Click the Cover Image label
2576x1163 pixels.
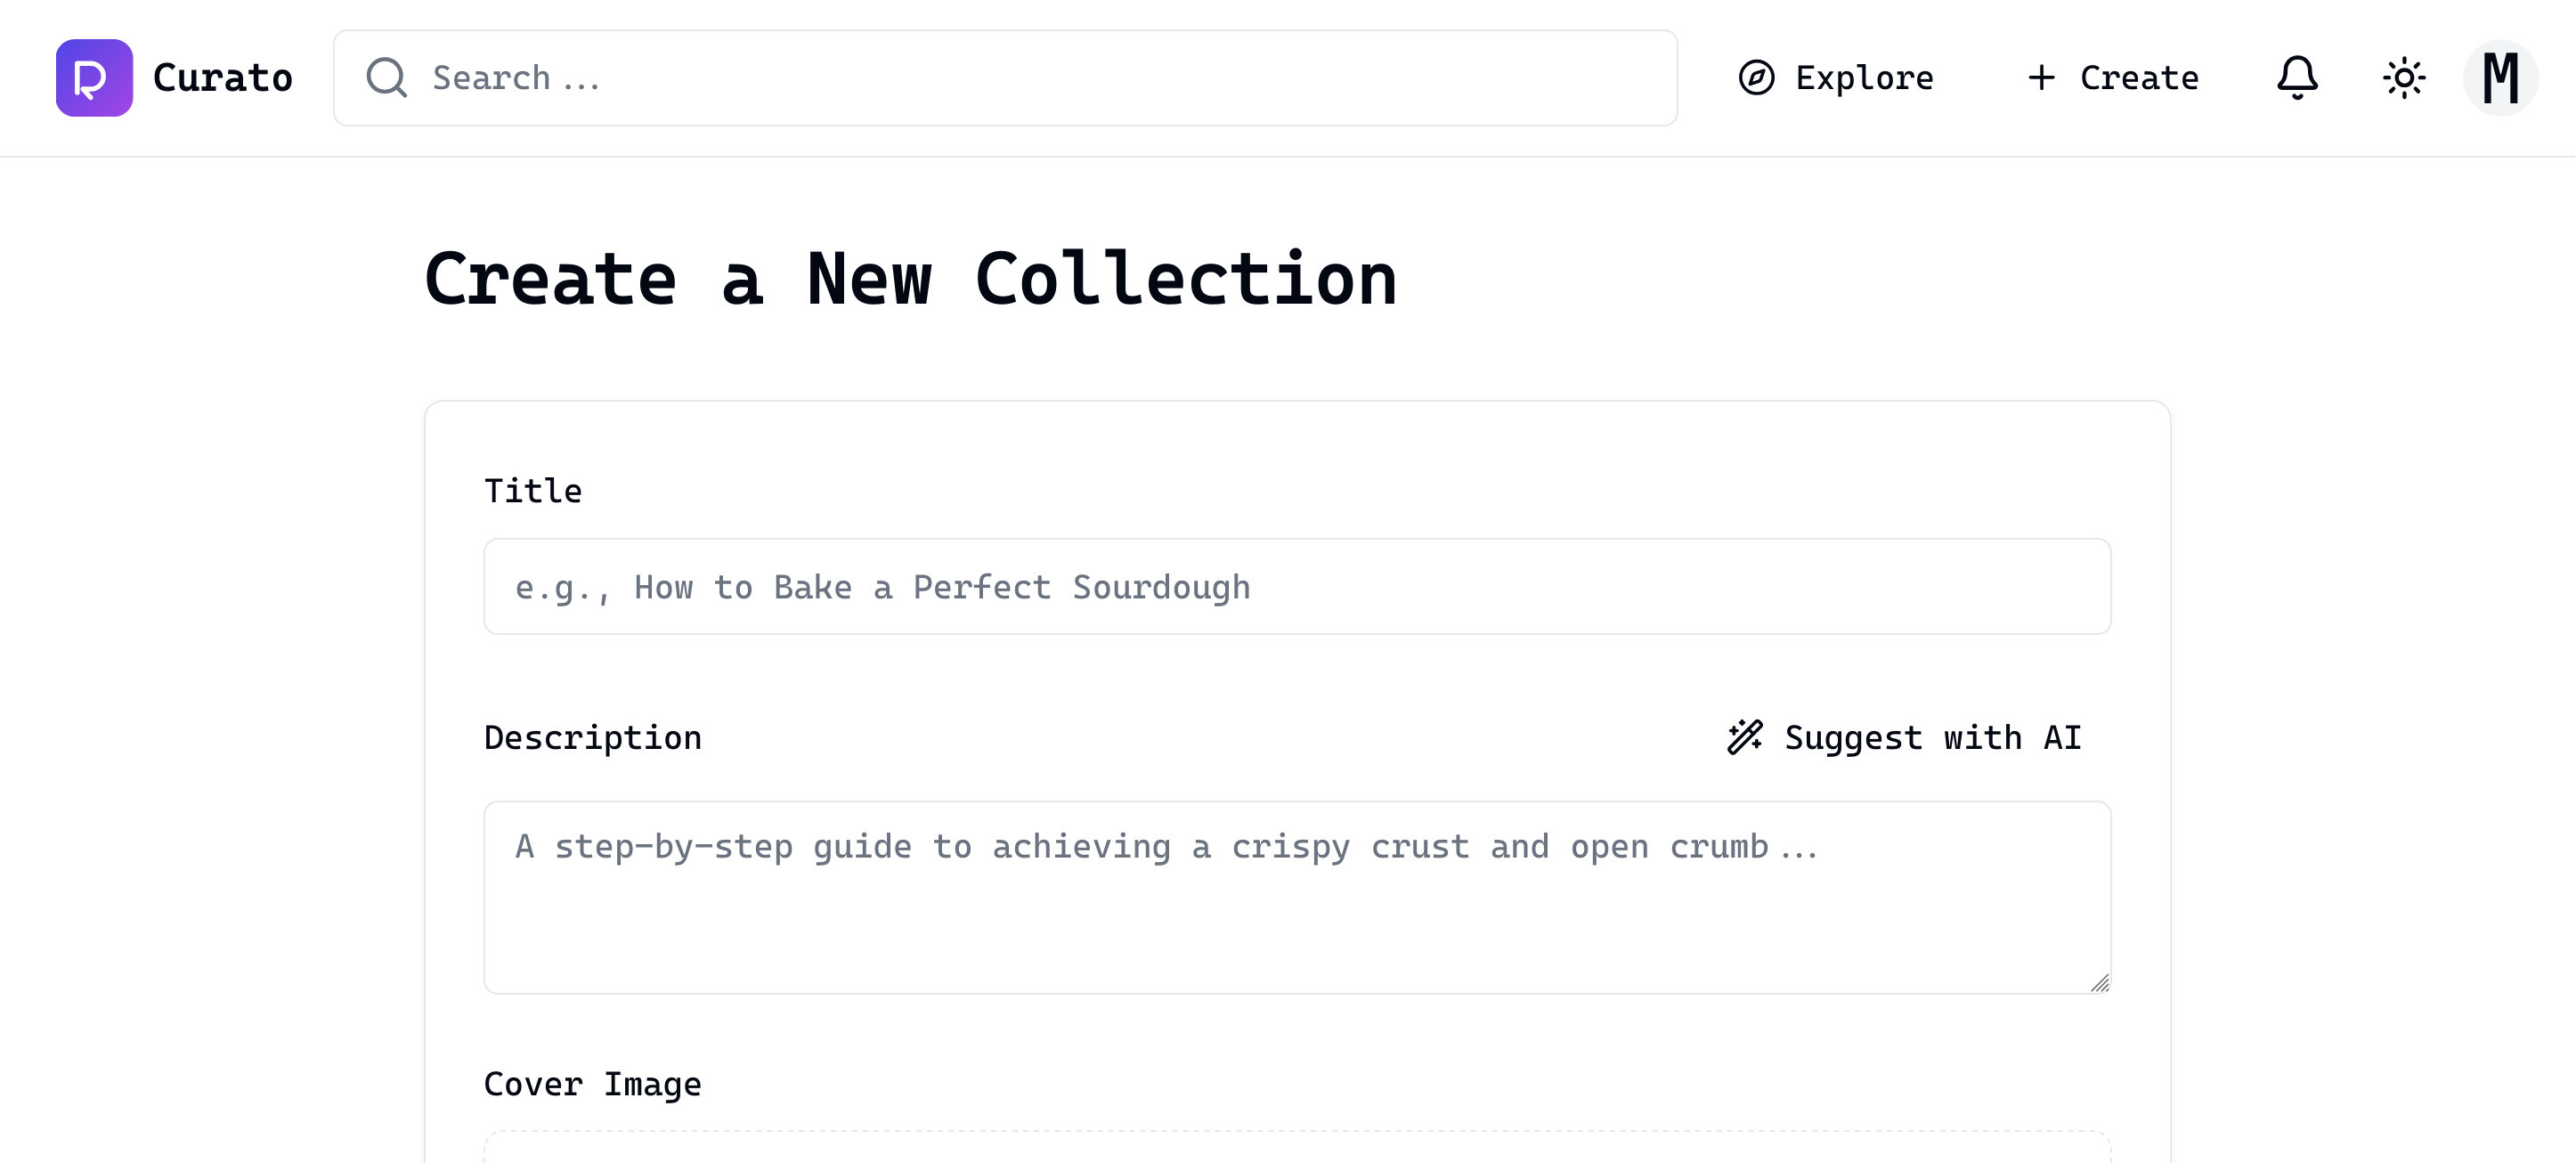click(593, 1085)
